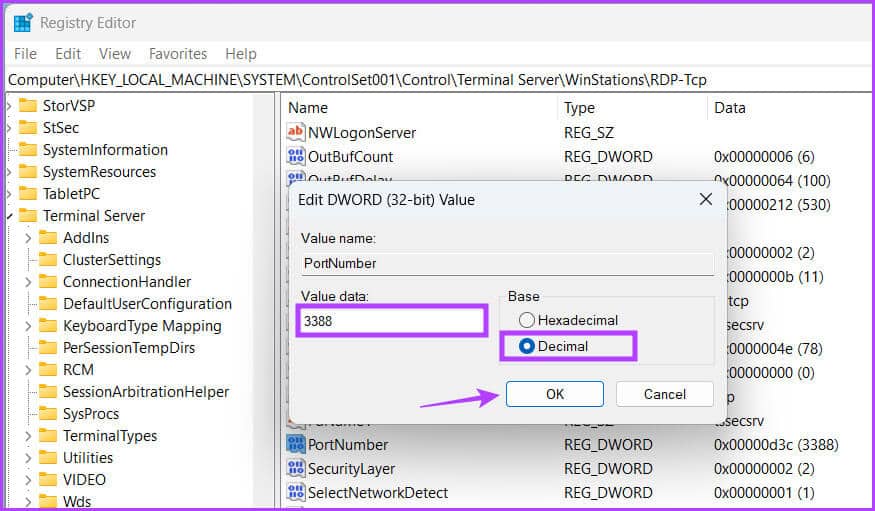Confirm the DWORD edit with OK
This screenshot has width=875, height=511.
(x=555, y=394)
